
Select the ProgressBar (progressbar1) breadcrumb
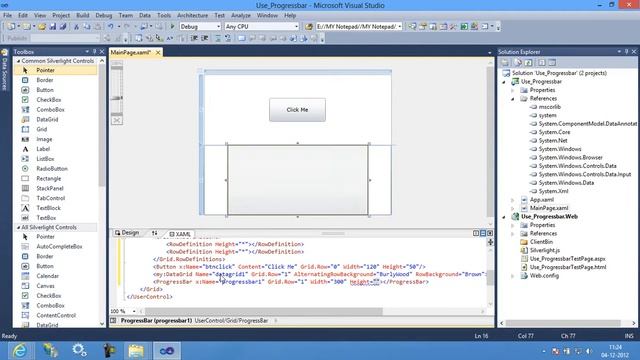pos(156,321)
